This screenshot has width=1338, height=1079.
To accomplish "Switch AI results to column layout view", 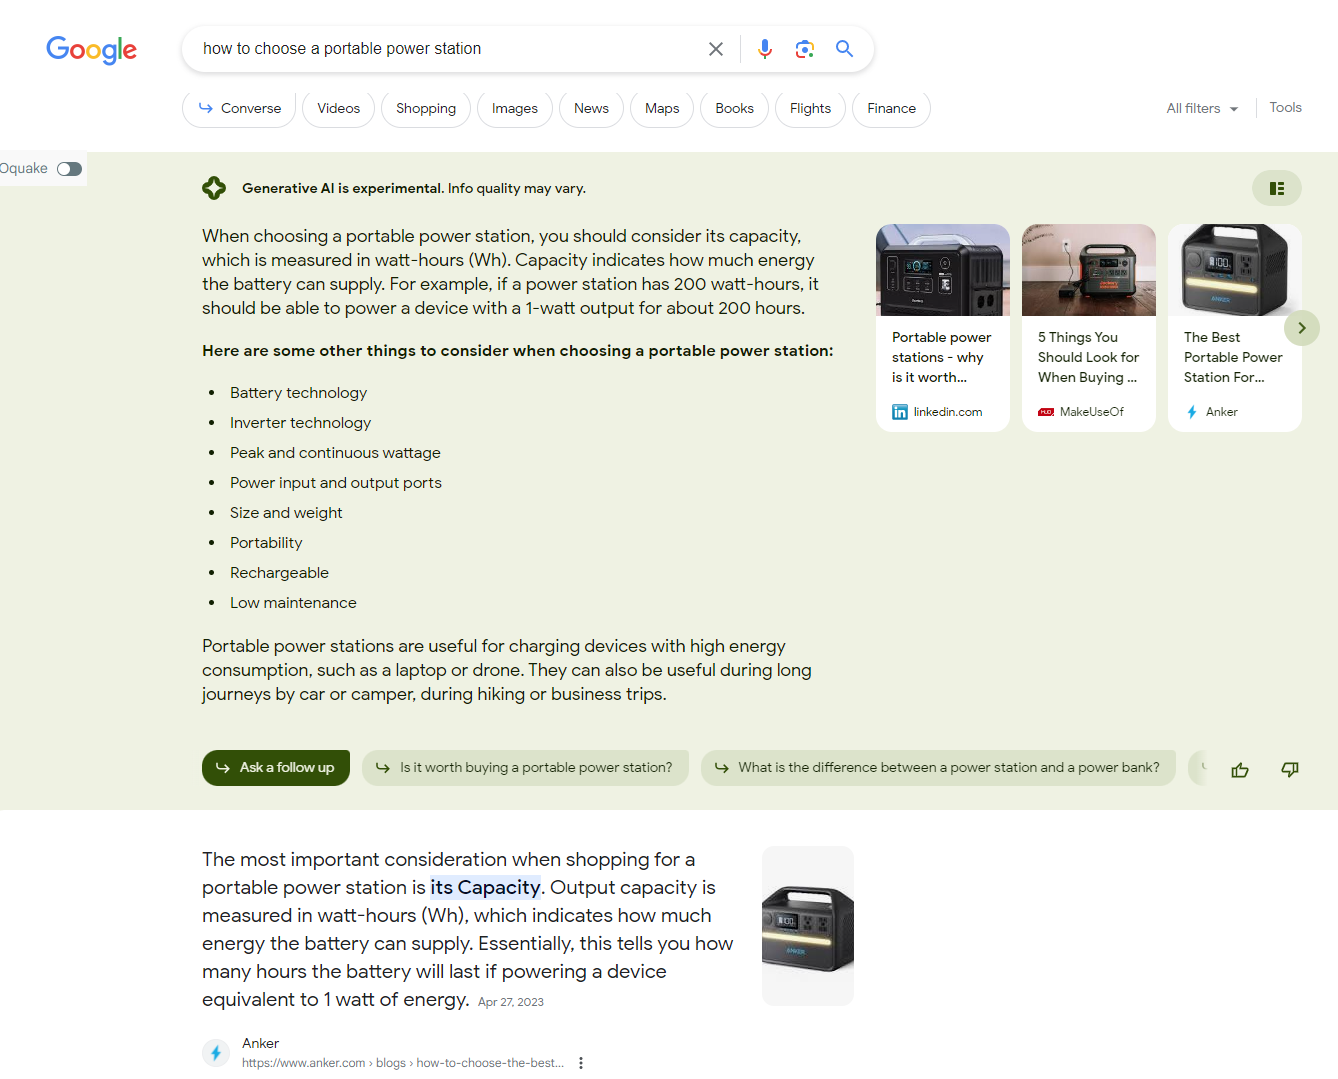I will (x=1276, y=187).
